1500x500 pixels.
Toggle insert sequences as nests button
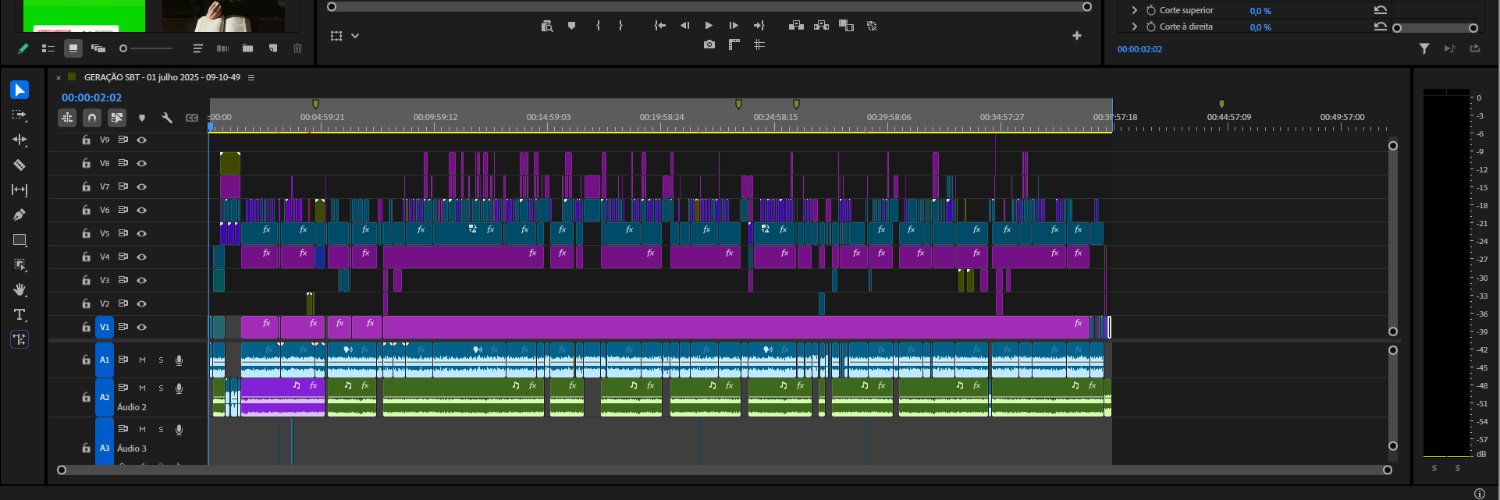pyautogui.click(x=67, y=118)
